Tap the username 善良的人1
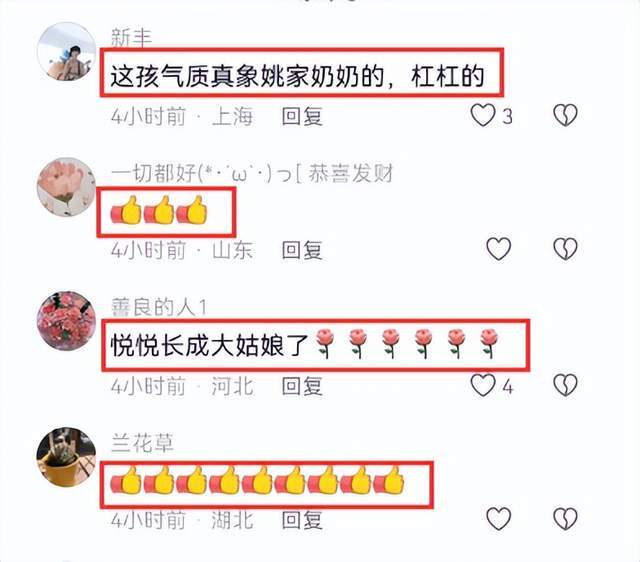Screen dimensions: 640x562 (x=159, y=307)
